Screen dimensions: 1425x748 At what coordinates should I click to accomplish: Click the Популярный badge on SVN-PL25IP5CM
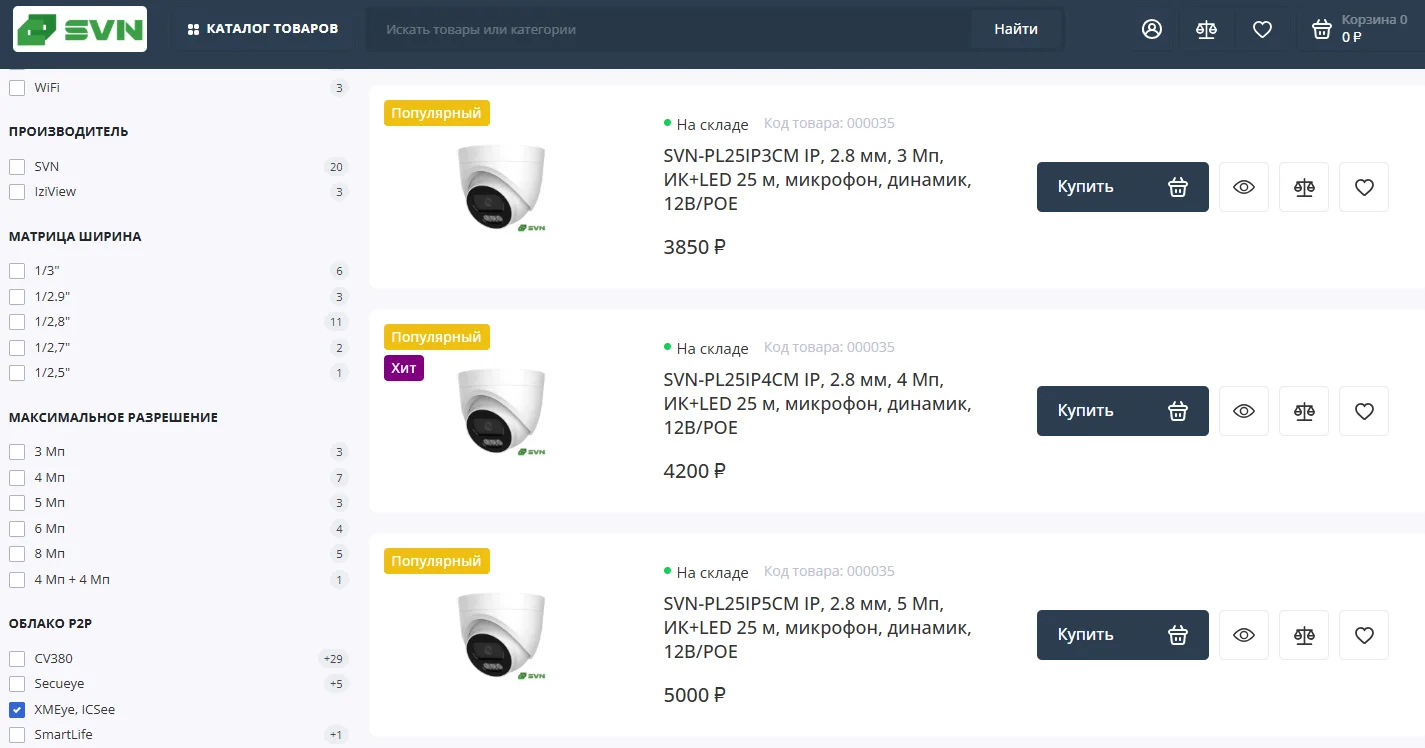point(437,561)
